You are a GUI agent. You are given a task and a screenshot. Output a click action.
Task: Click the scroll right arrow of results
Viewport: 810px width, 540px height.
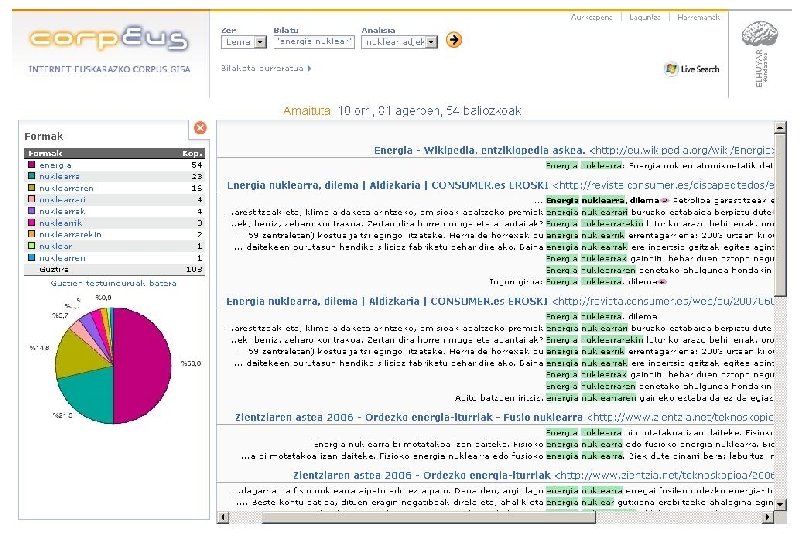pos(767,517)
